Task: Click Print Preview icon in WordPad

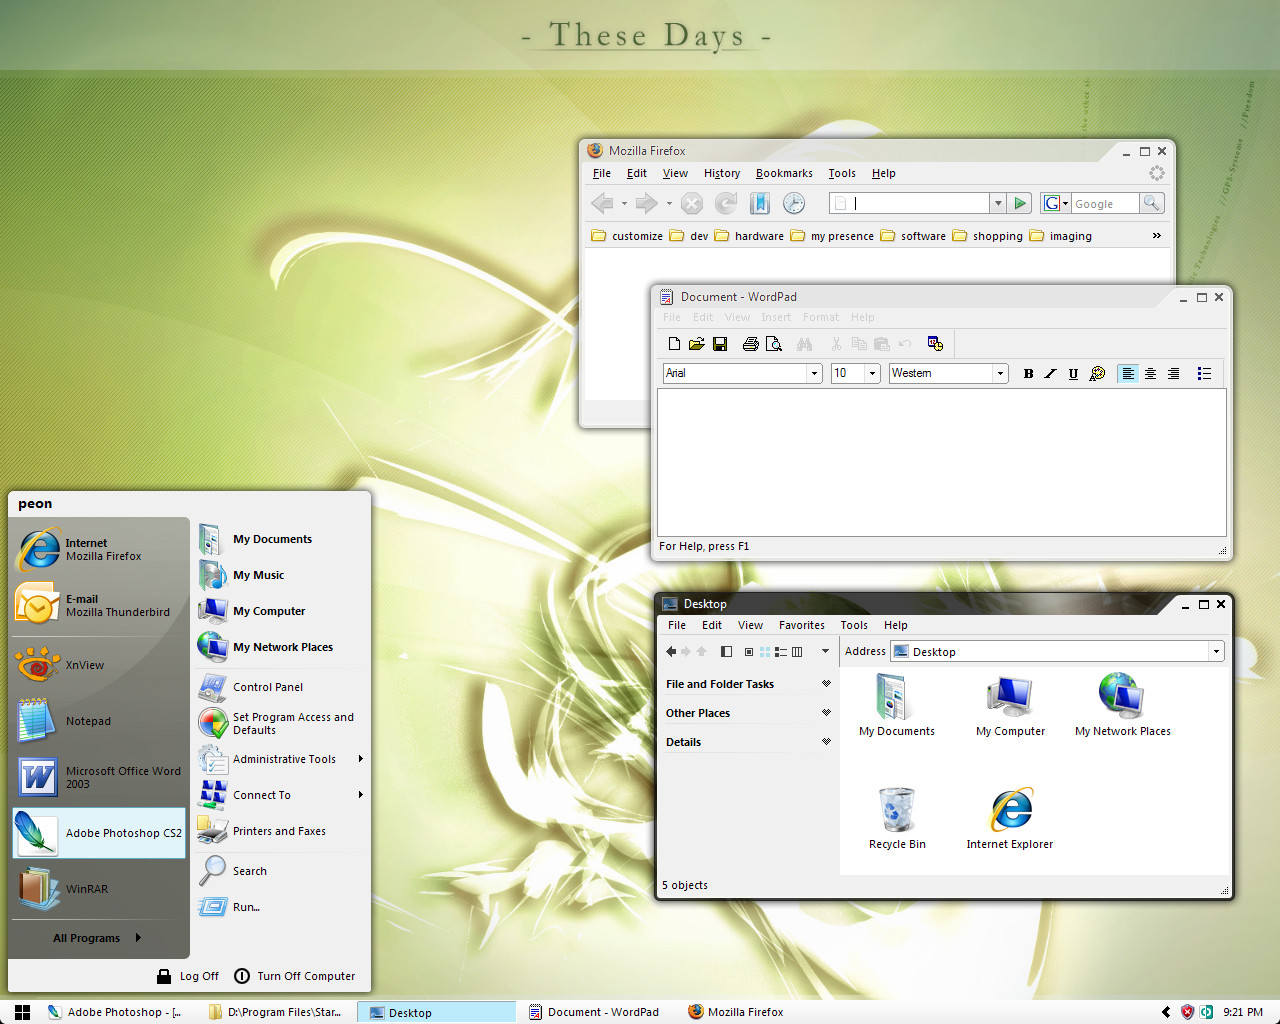Action: coord(774,344)
